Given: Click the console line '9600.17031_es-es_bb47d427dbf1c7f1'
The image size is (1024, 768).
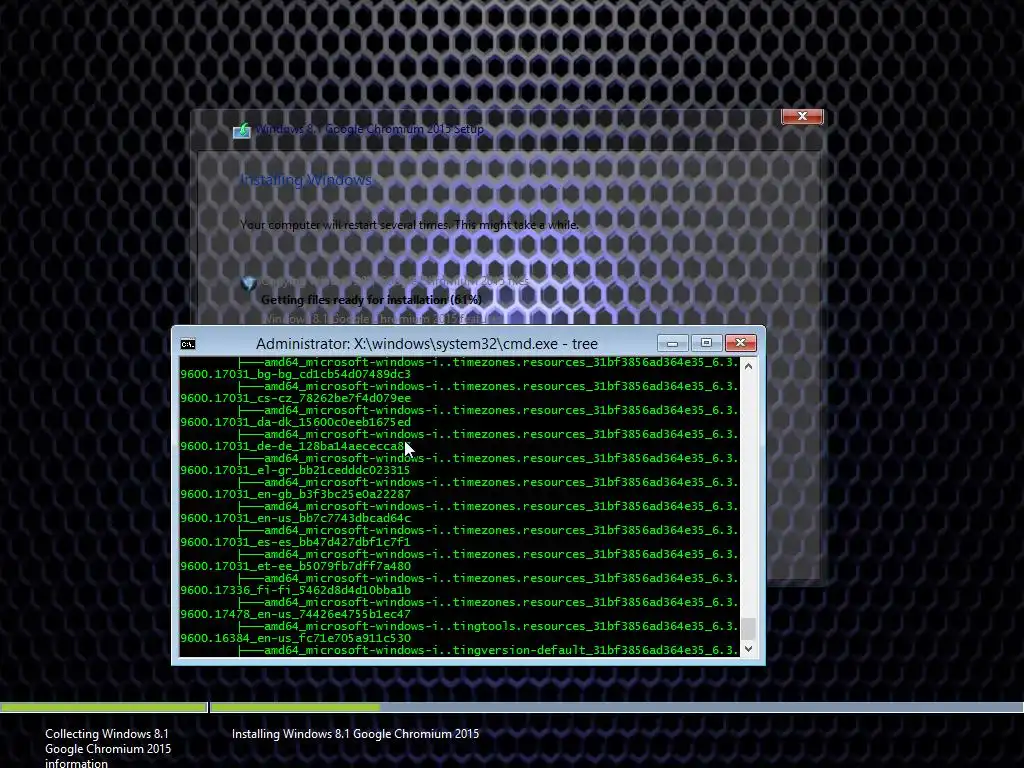Looking at the screenshot, I should (x=295, y=542).
